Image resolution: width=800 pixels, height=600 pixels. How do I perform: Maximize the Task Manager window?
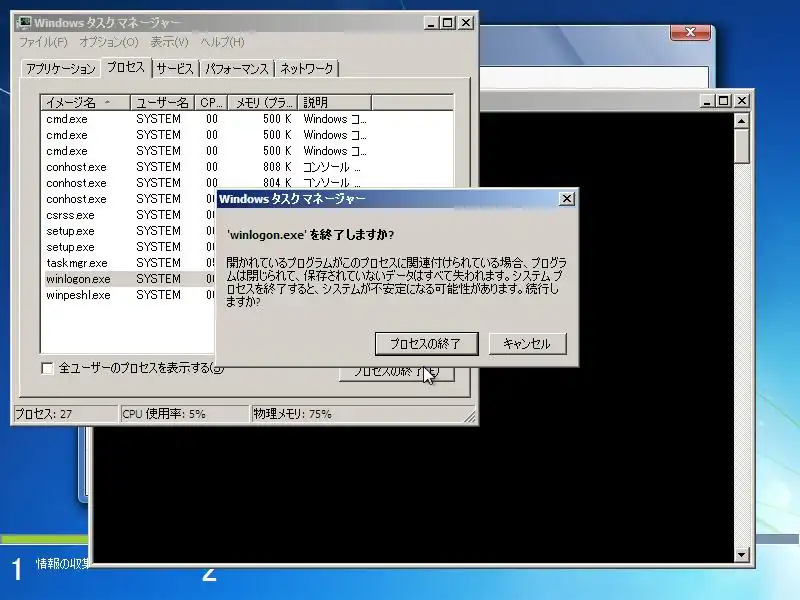click(x=448, y=23)
